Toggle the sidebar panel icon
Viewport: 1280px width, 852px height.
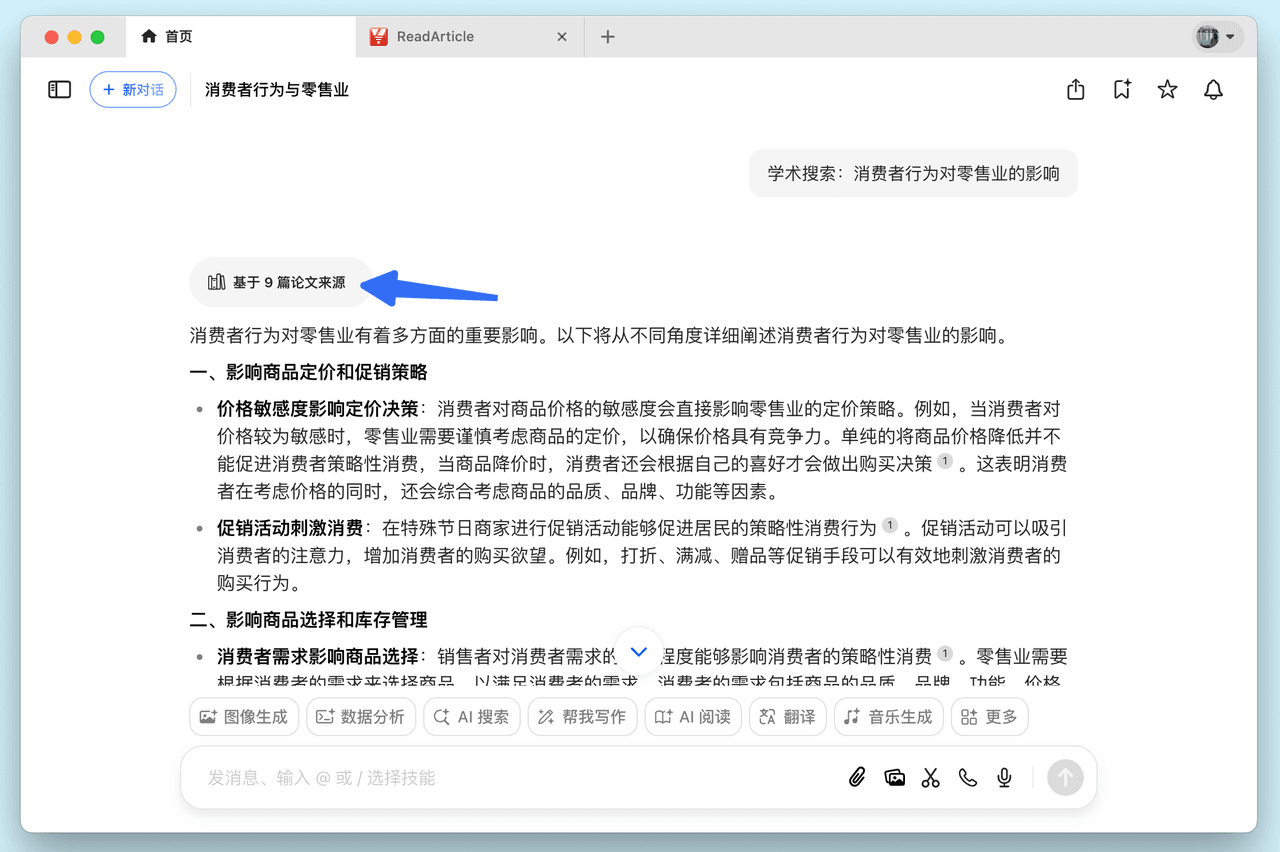point(60,90)
